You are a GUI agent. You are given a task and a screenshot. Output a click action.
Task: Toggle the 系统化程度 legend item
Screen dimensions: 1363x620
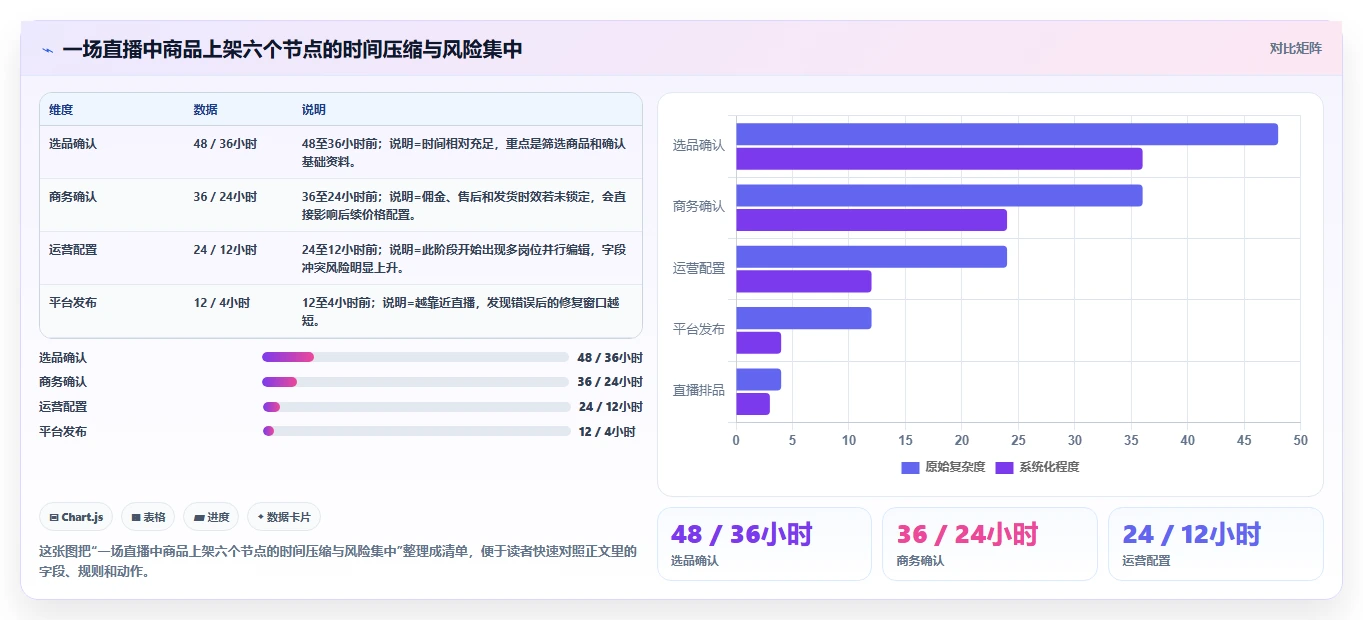point(1037,467)
